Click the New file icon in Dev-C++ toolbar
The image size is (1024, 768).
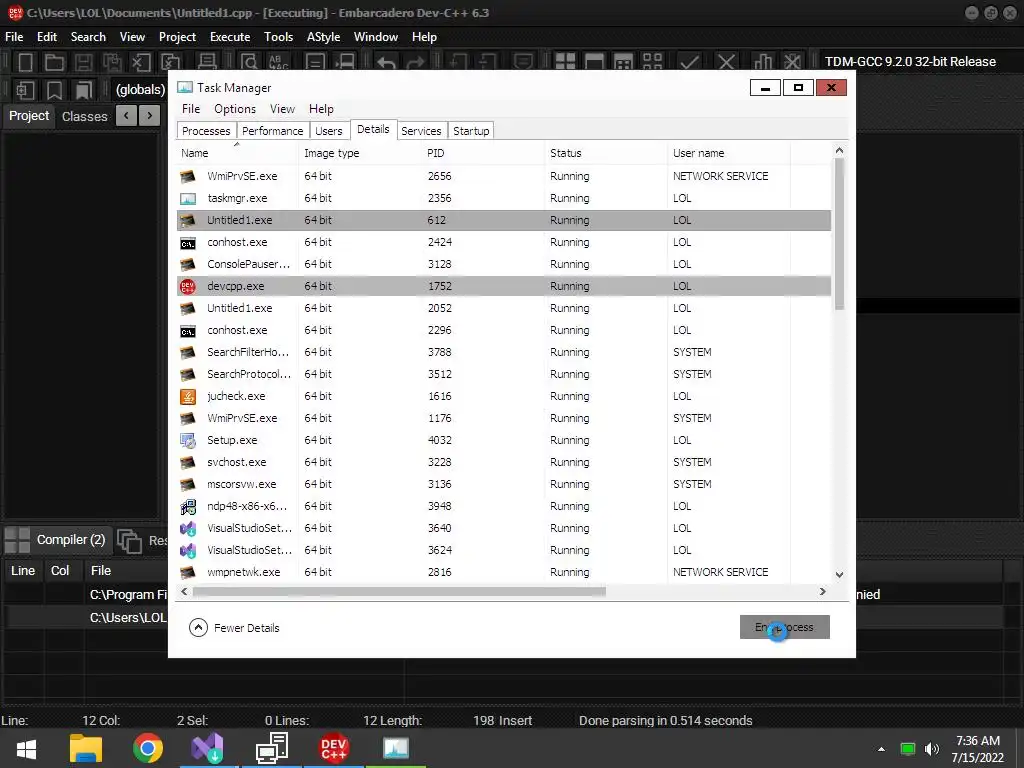25,62
